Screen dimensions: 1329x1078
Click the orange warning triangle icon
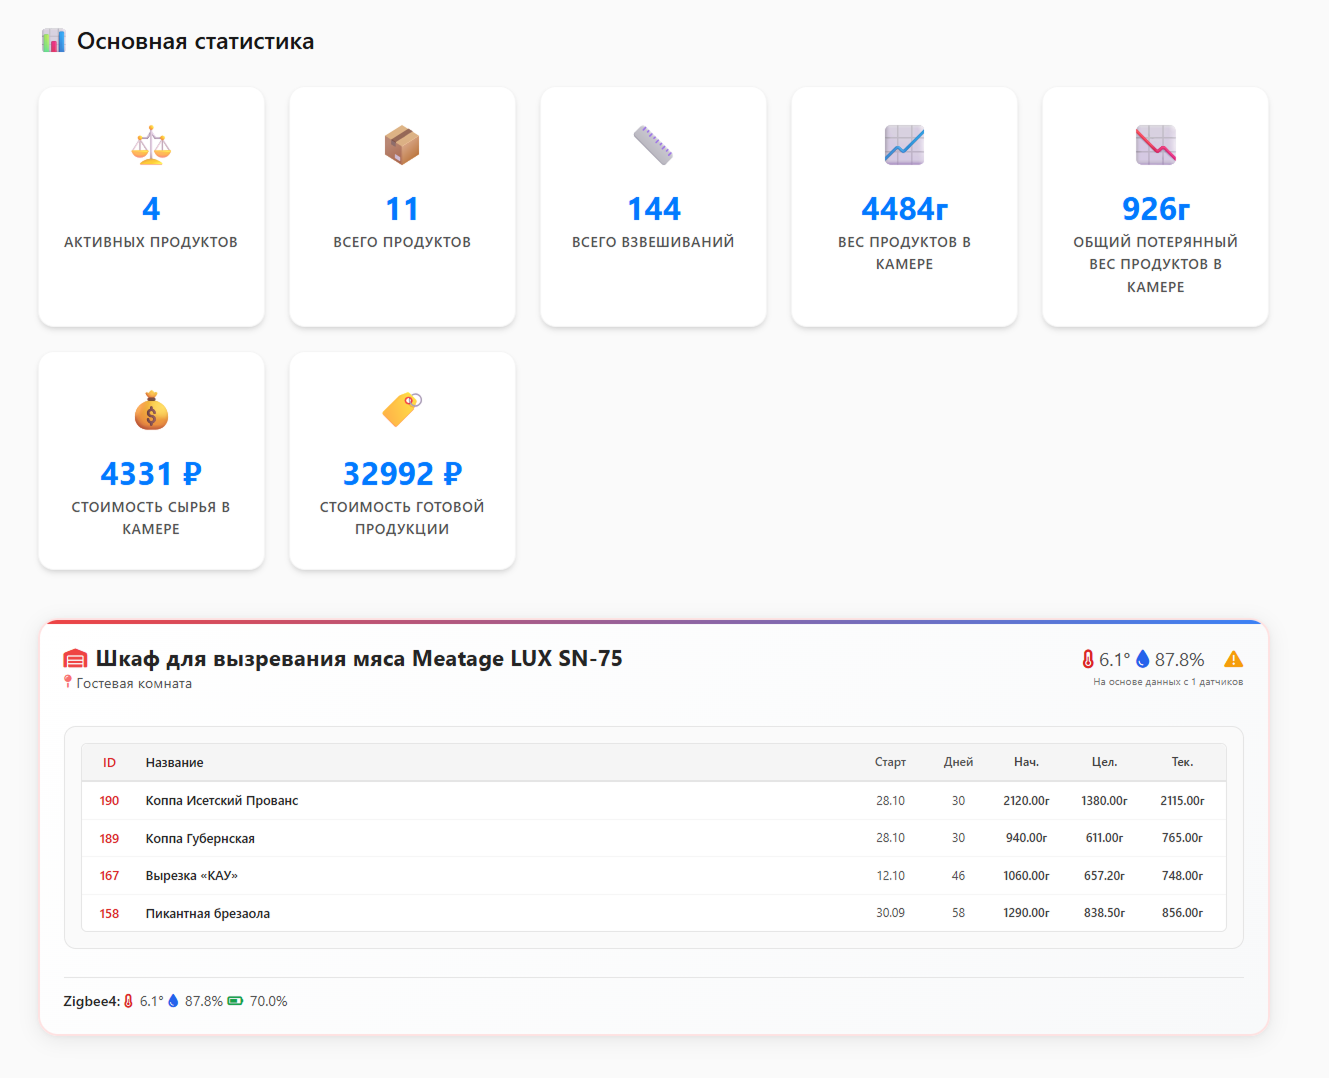tap(1233, 659)
